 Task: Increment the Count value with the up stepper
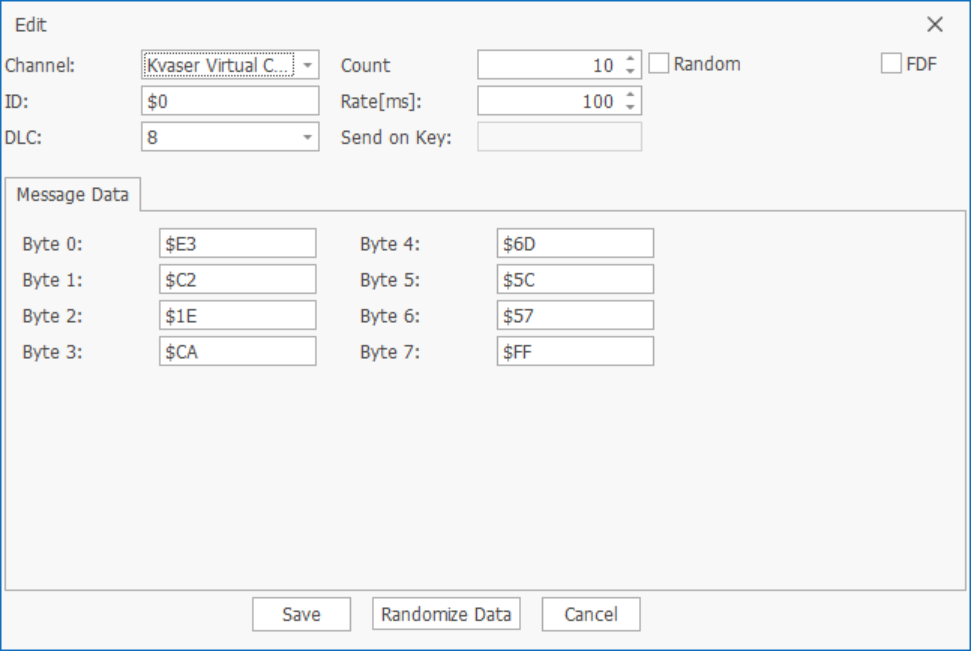[x=631, y=58]
